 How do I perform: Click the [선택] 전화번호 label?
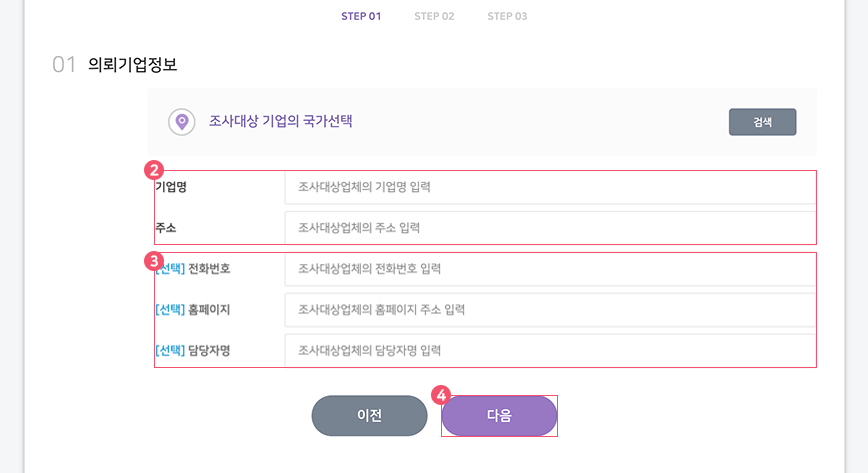[x=193, y=269]
